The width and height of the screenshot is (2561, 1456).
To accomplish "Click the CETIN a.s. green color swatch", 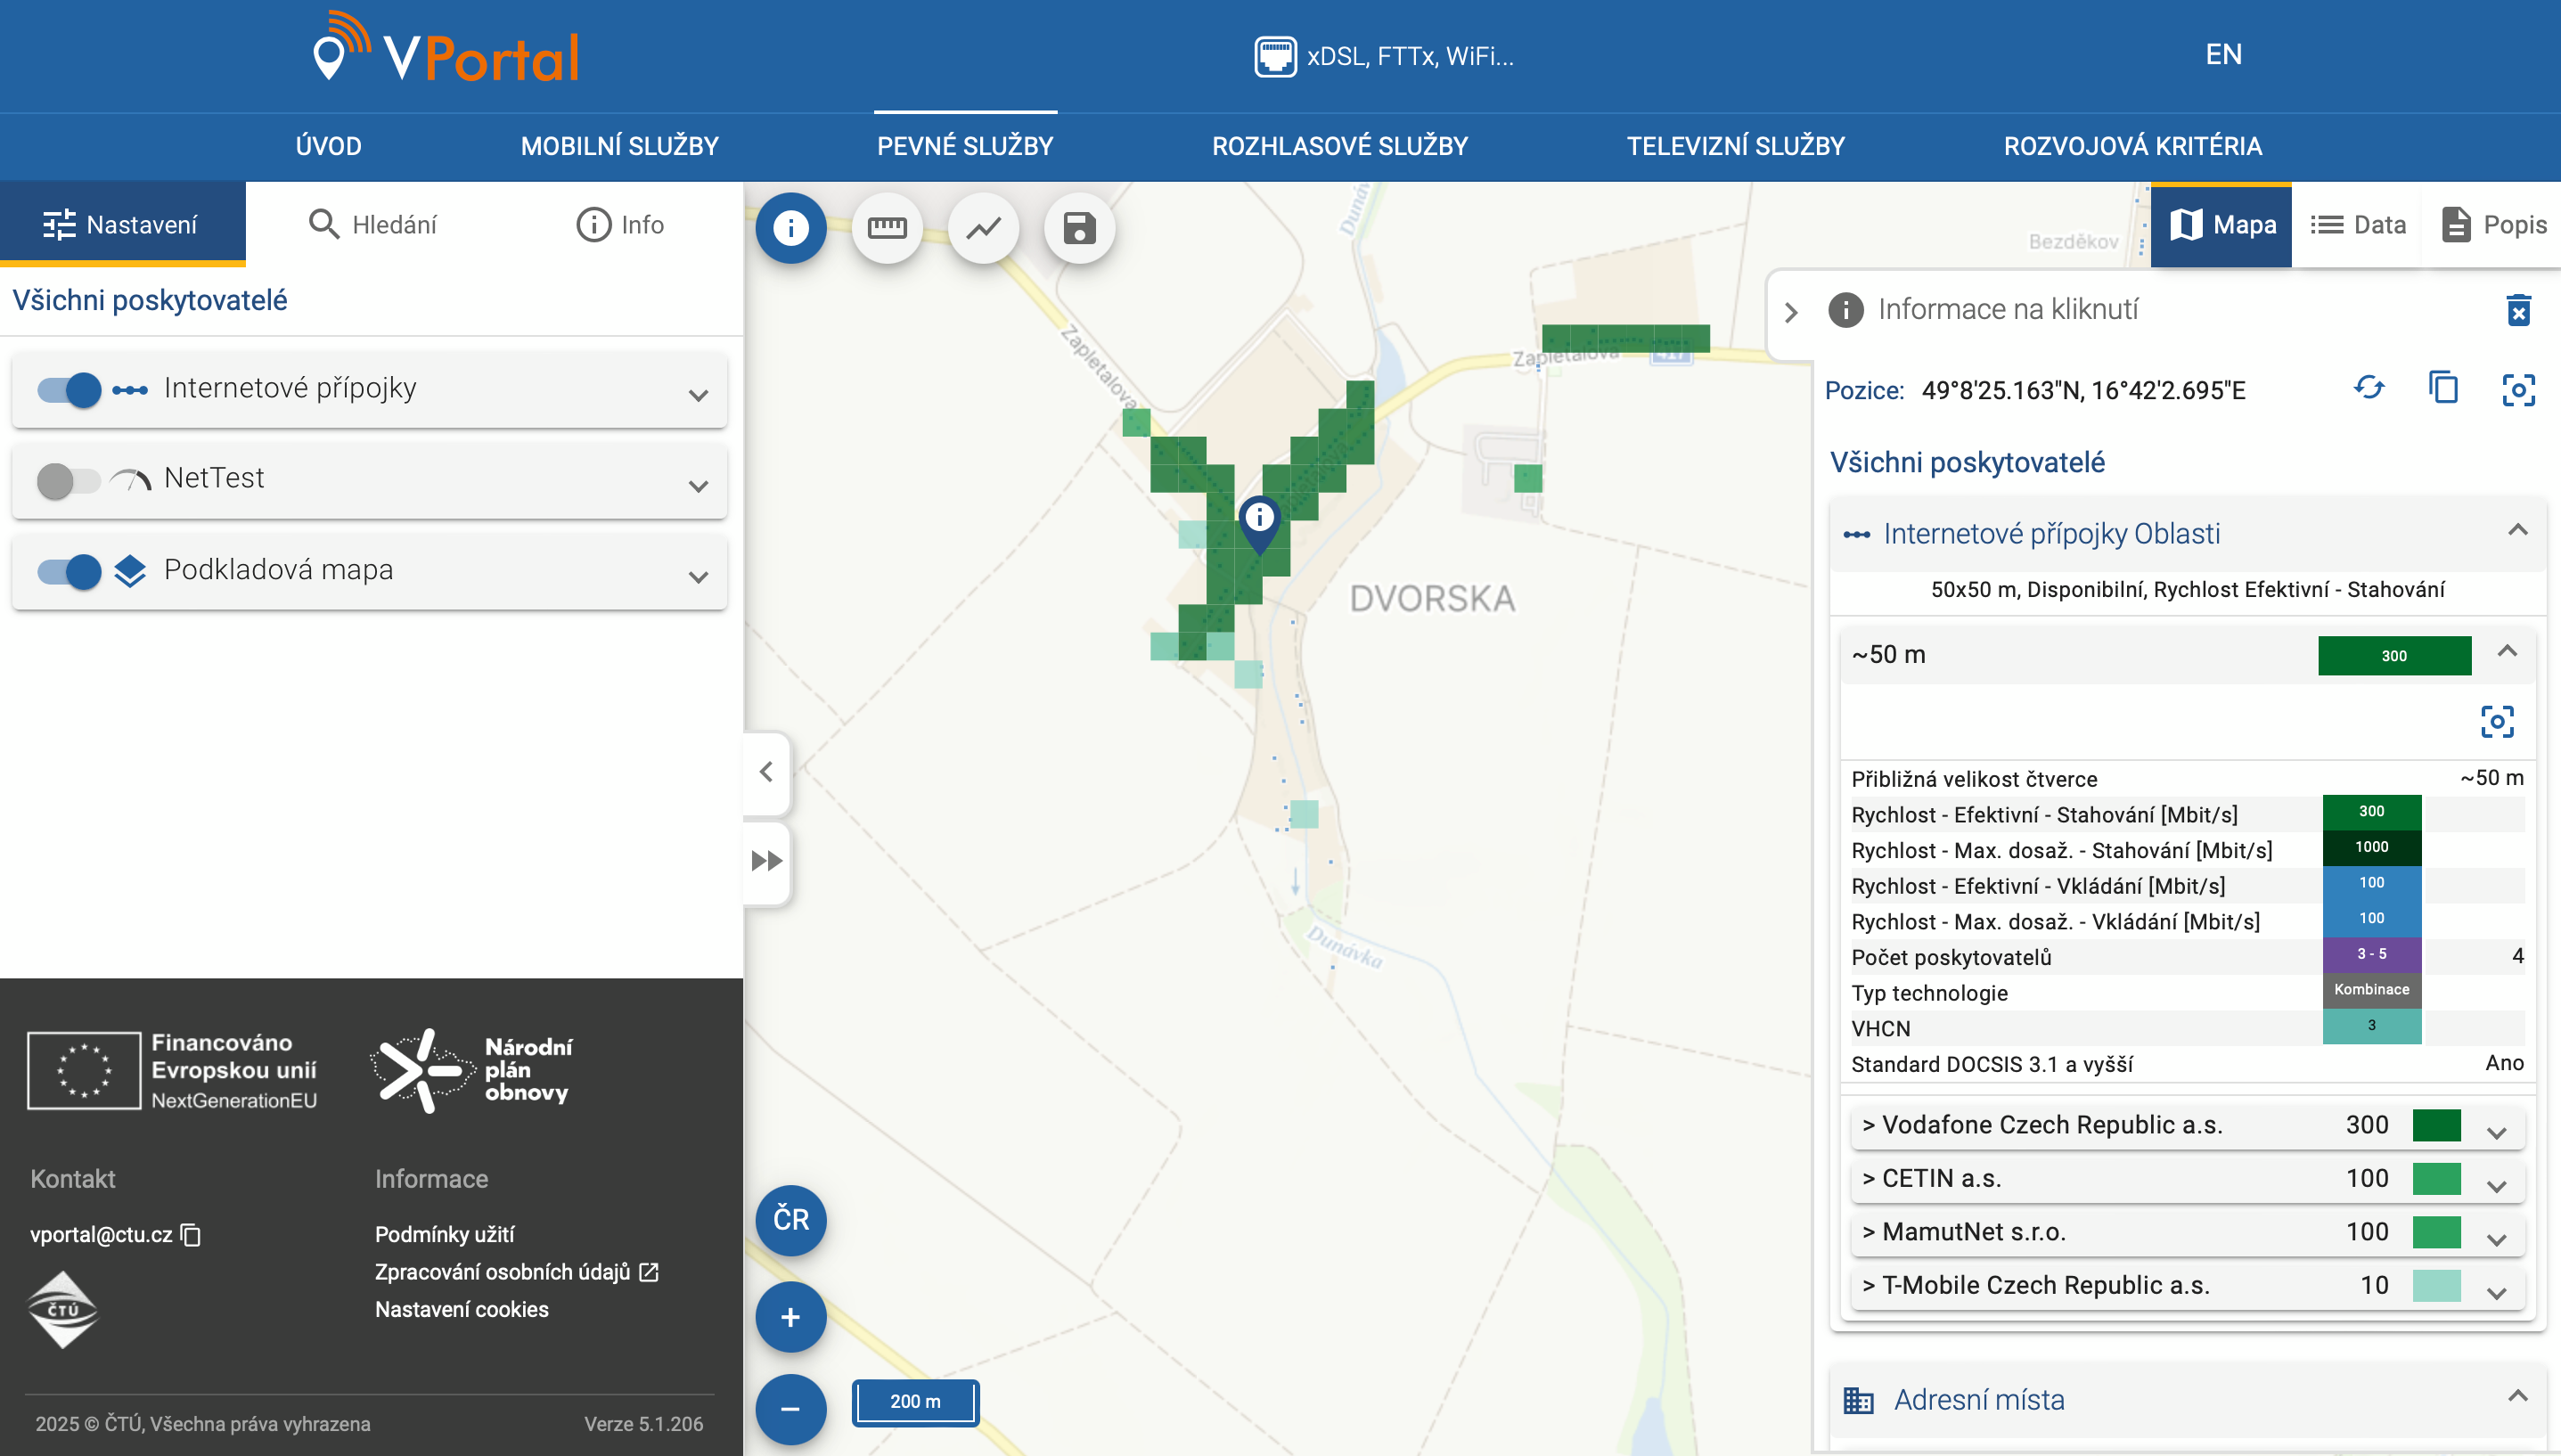I will 2436,1178.
